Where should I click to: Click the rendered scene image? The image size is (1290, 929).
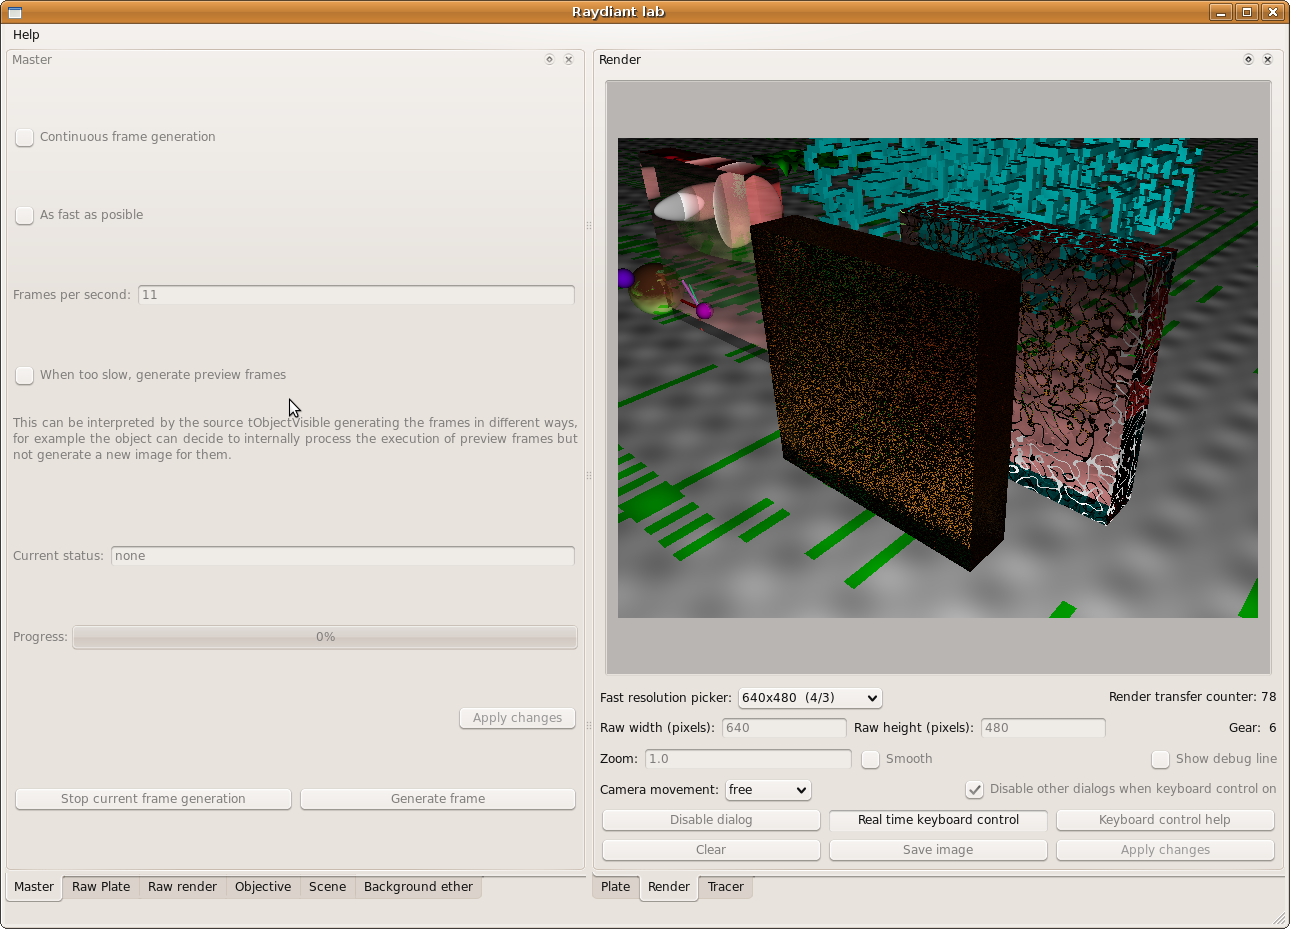[937, 378]
